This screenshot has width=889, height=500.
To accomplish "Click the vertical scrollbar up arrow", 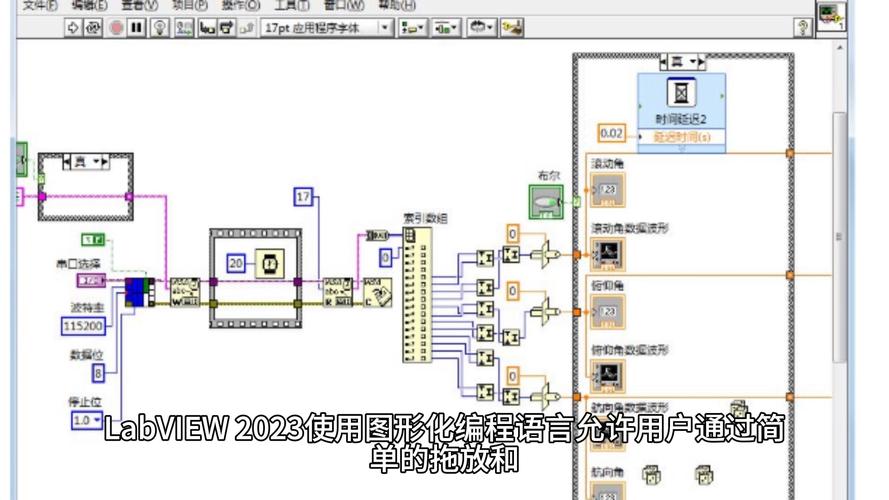I will pyautogui.click(x=840, y=47).
